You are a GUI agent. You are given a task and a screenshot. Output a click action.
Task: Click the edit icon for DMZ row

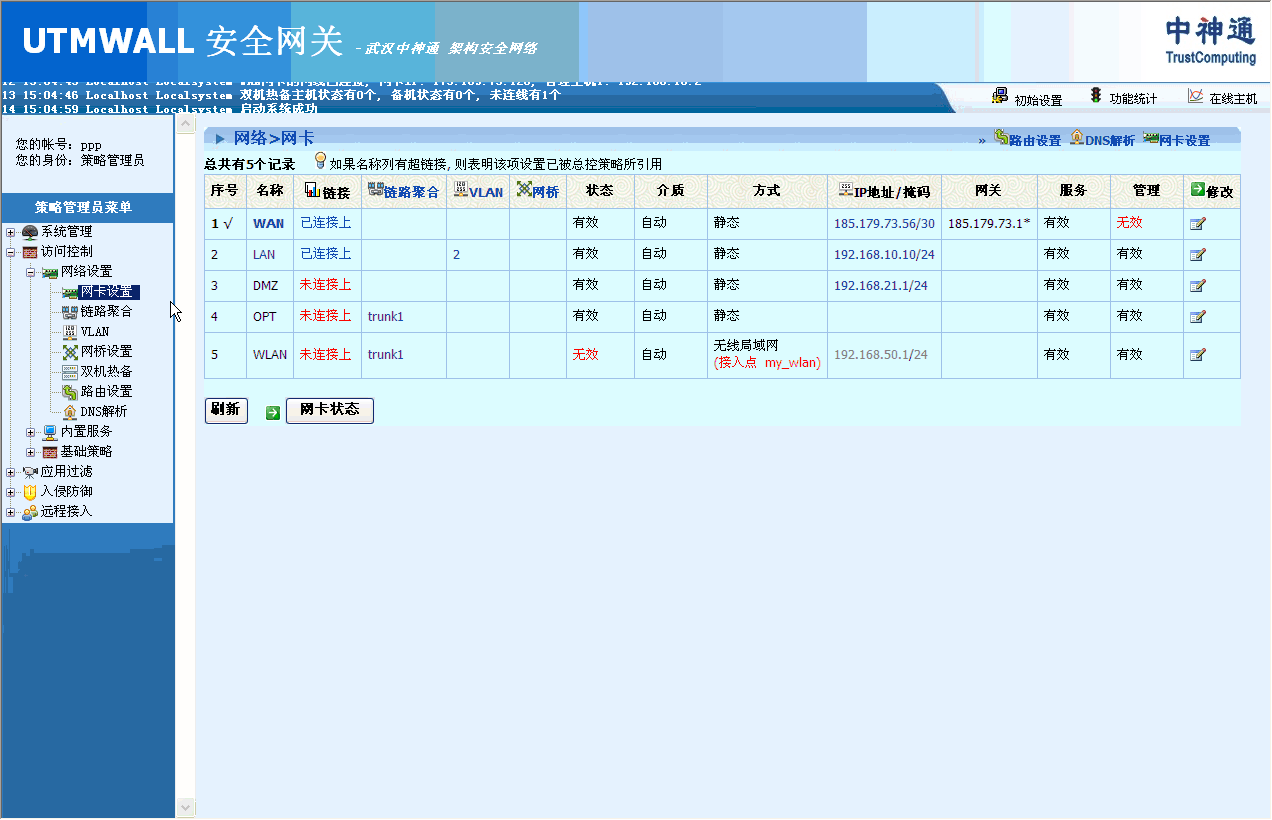[x=1197, y=286]
